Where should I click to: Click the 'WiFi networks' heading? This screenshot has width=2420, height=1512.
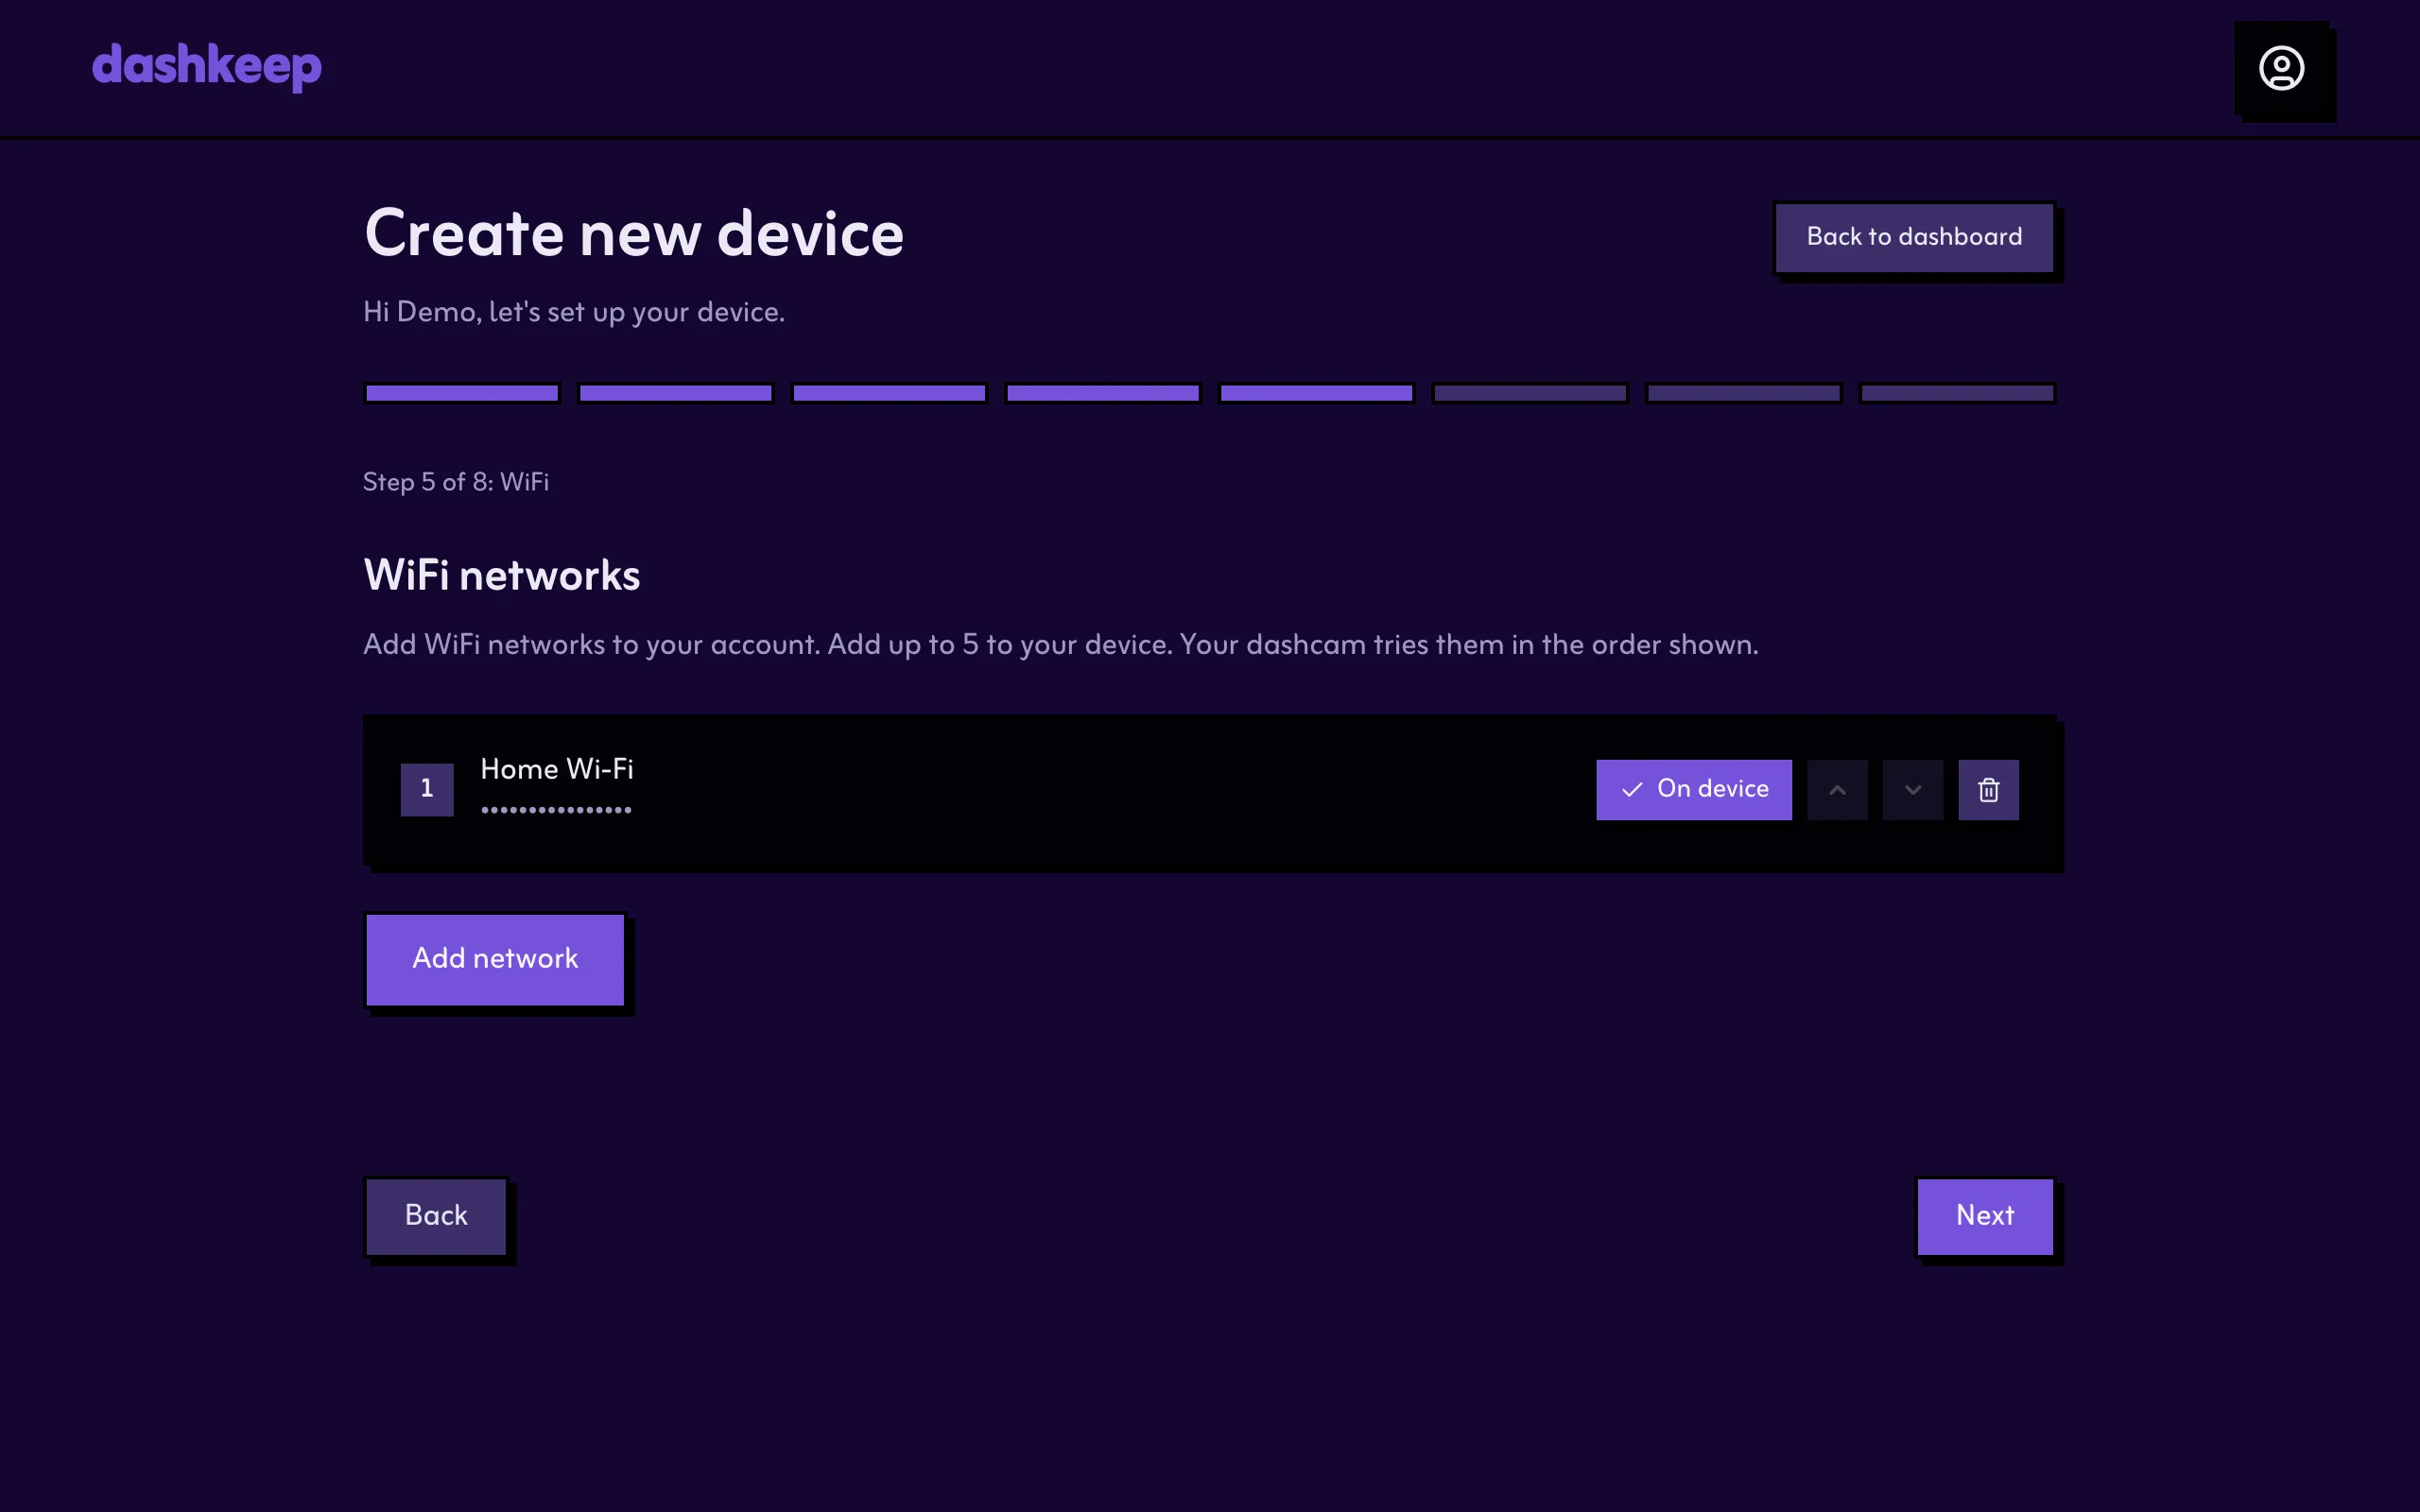point(502,576)
